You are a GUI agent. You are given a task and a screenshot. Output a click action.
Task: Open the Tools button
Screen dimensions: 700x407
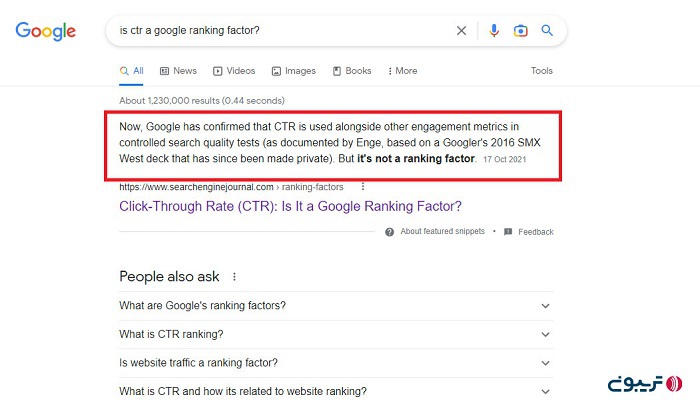coord(541,71)
